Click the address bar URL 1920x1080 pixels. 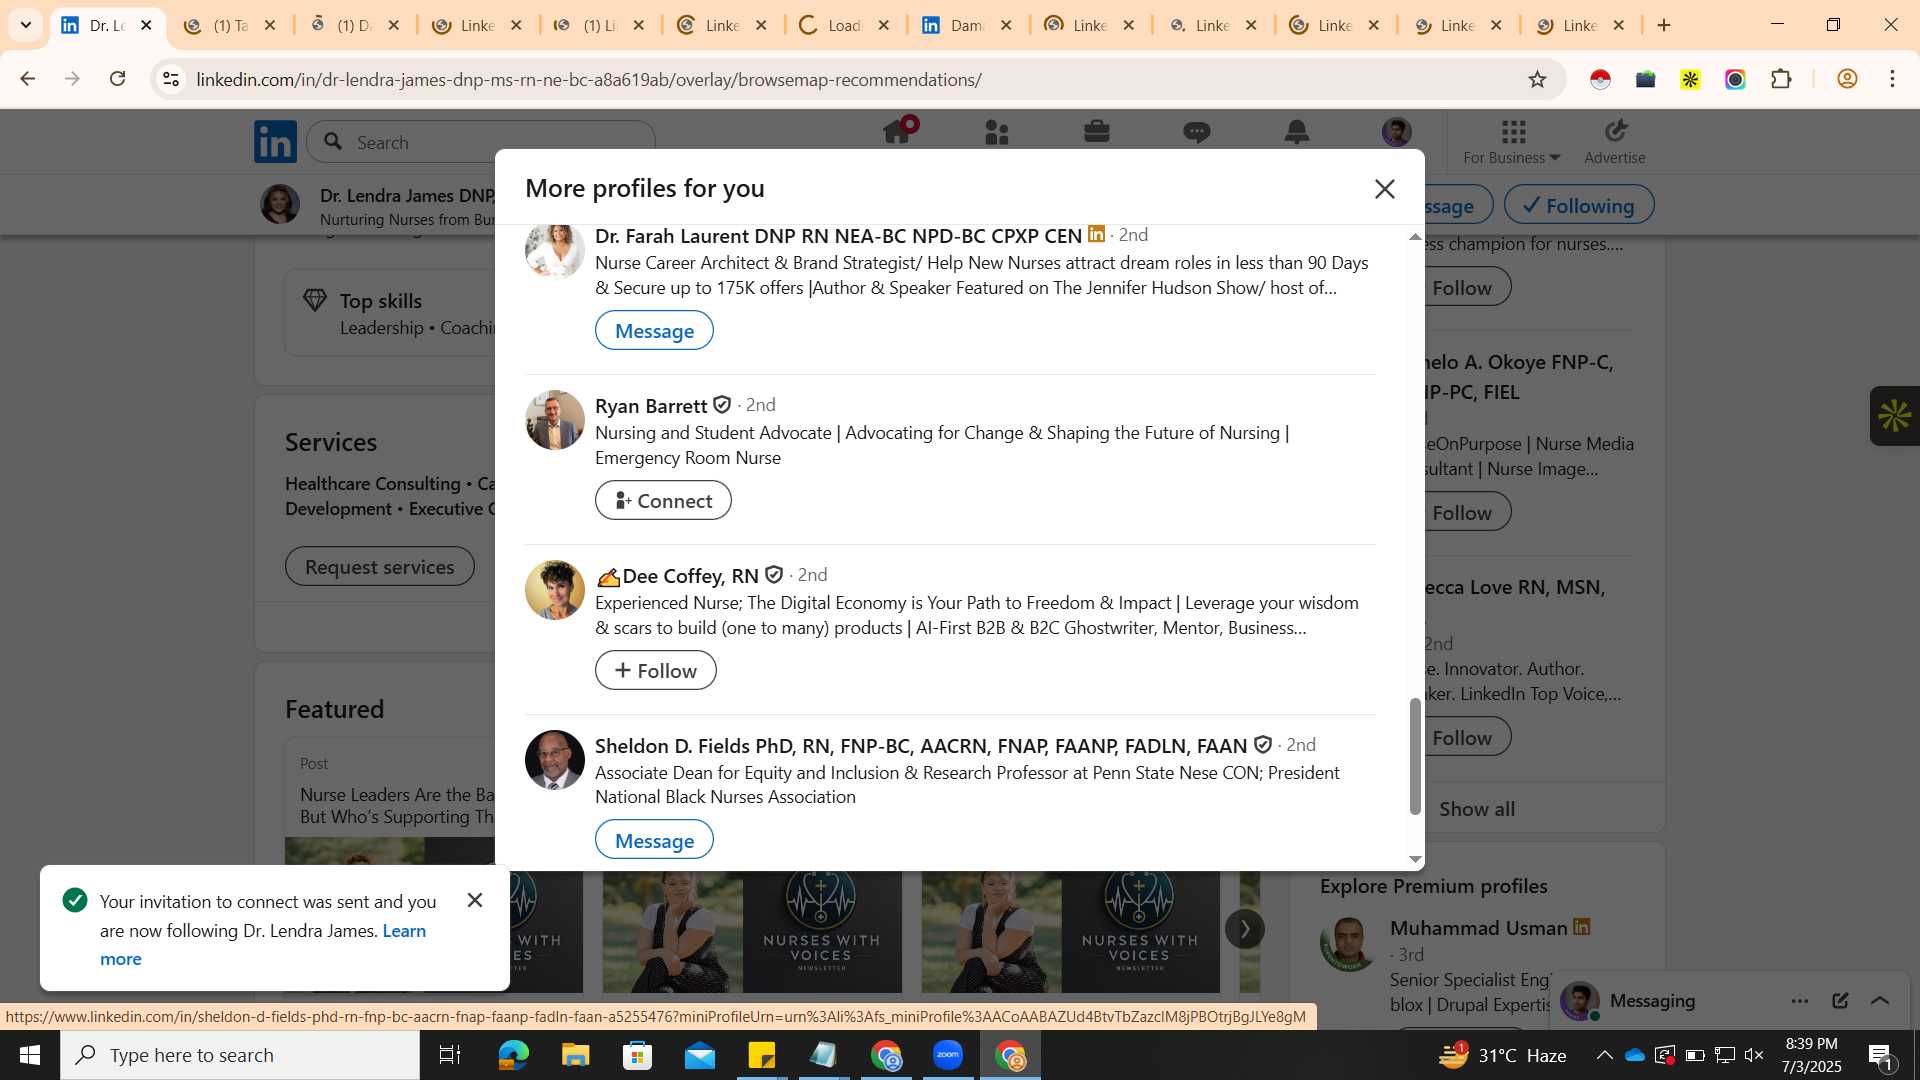[x=589, y=79]
